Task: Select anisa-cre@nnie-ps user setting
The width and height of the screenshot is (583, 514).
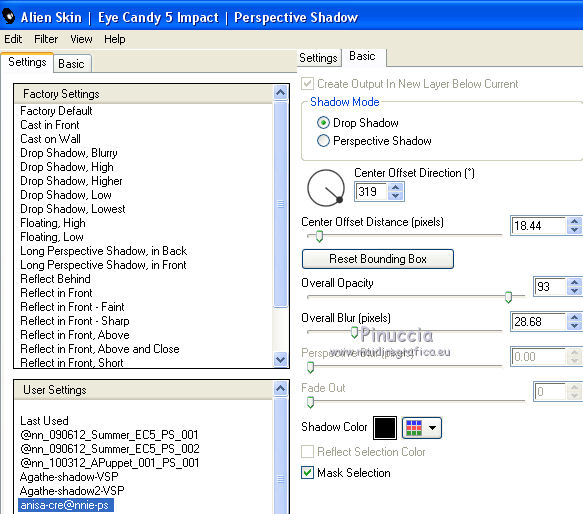Action: tap(66, 505)
